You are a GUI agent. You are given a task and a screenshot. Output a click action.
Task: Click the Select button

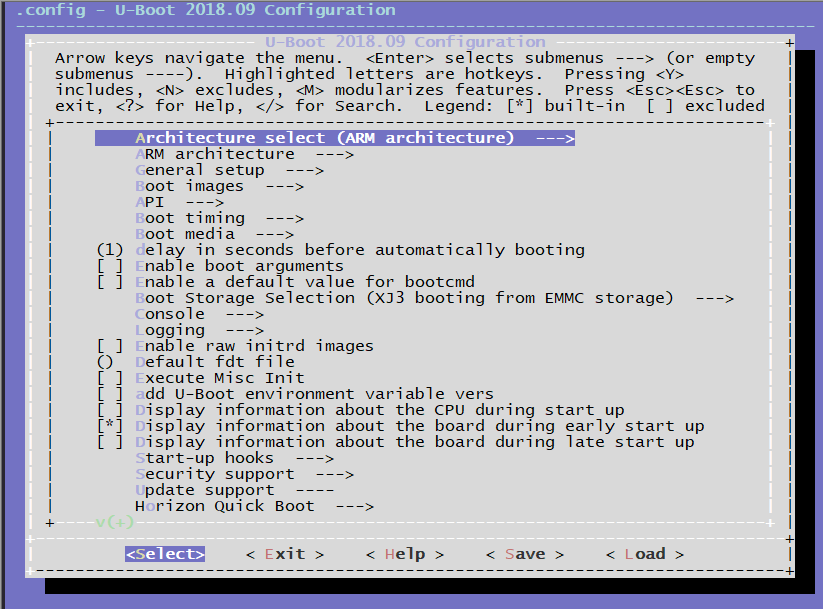(165, 554)
